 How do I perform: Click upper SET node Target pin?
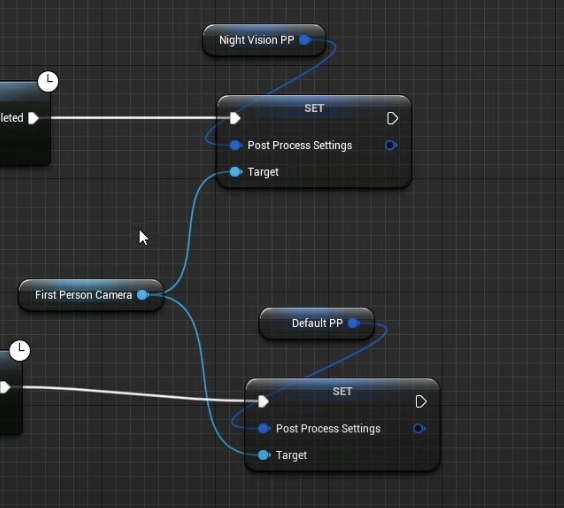[236, 172]
